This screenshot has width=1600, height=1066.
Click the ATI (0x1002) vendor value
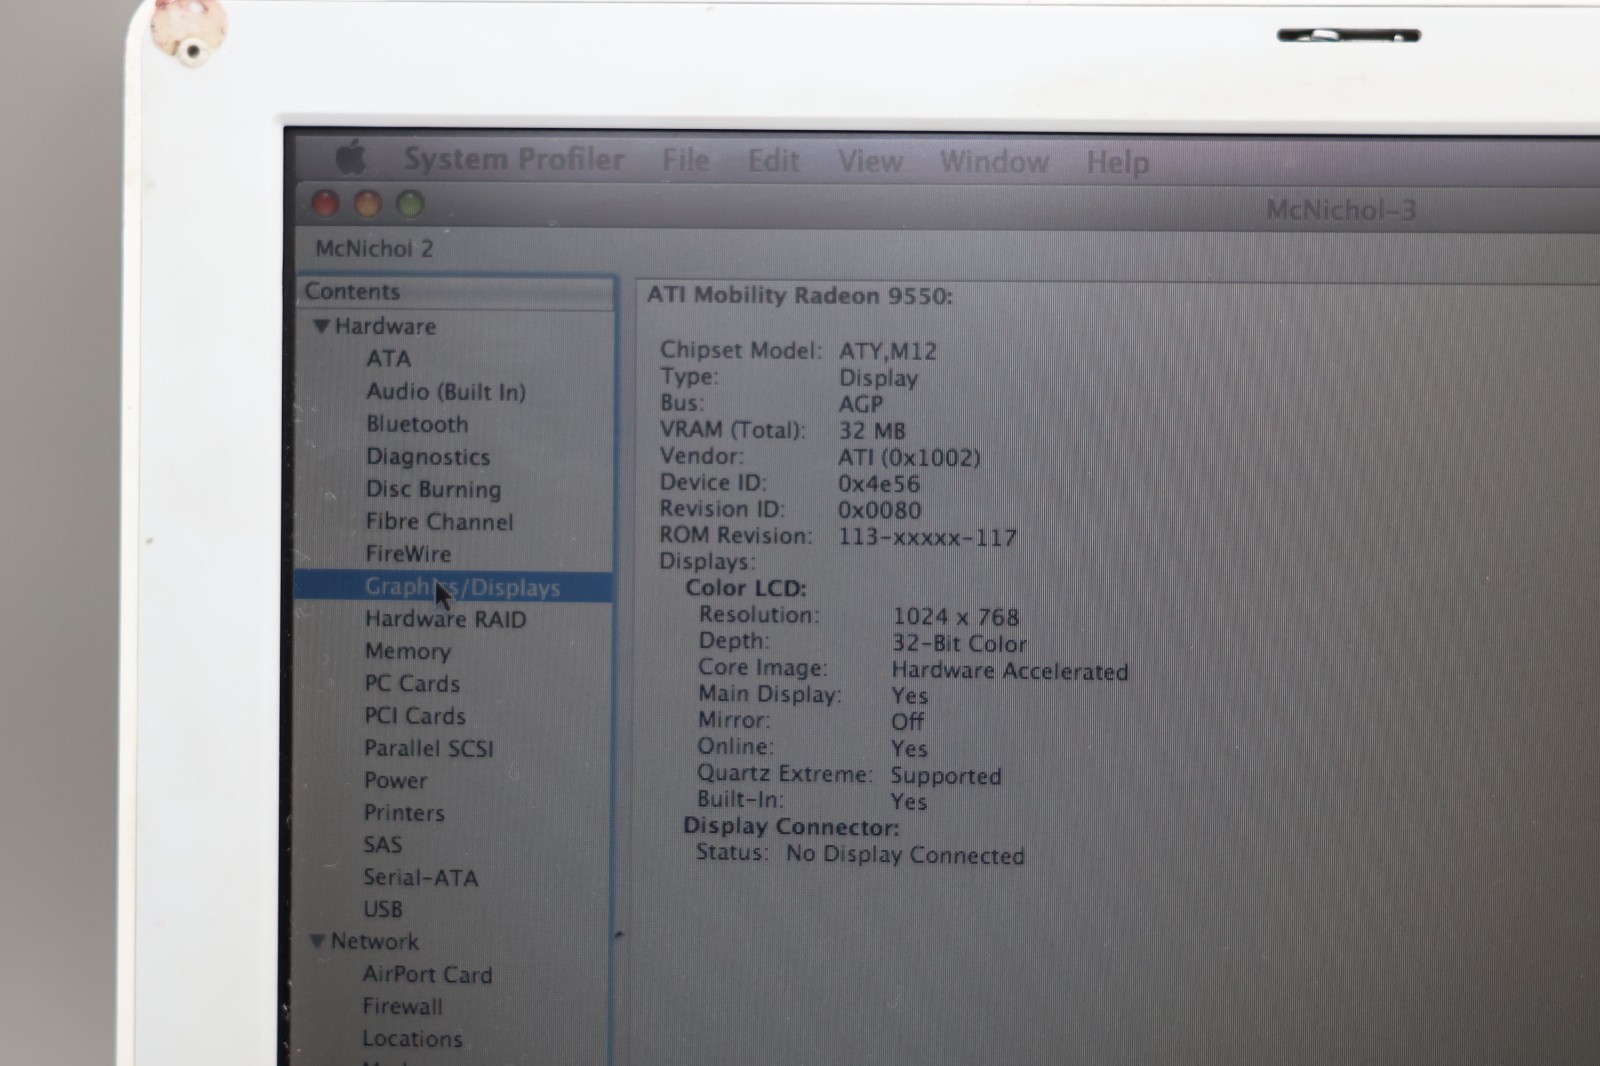909,458
